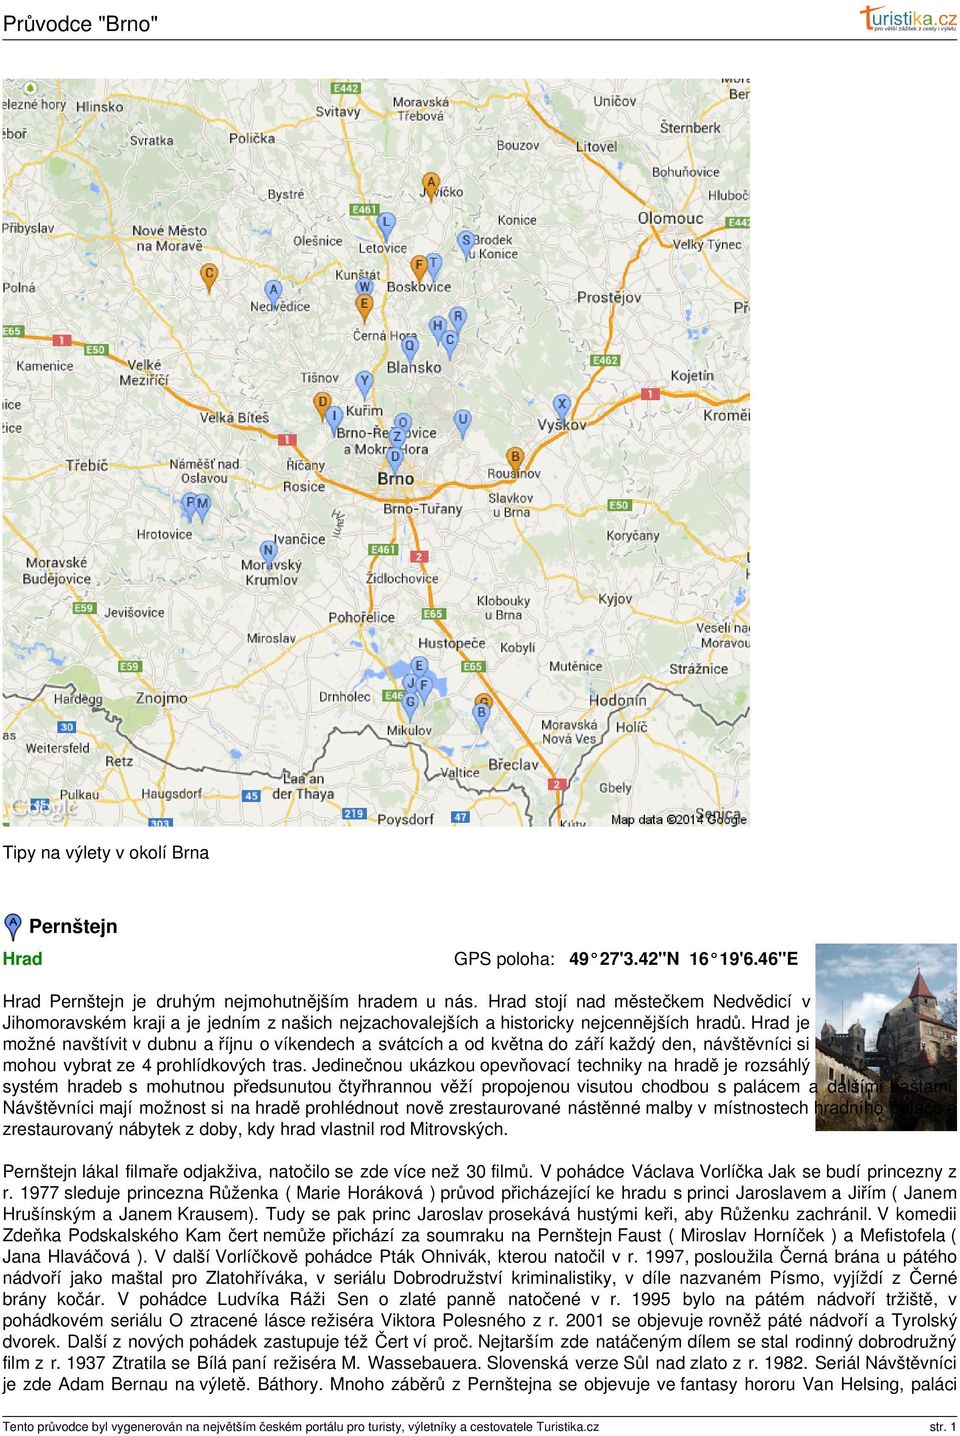The width and height of the screenshot is (960, 1436).
Task: Click the Znojmo label on the map
Action: click(161, 698)
